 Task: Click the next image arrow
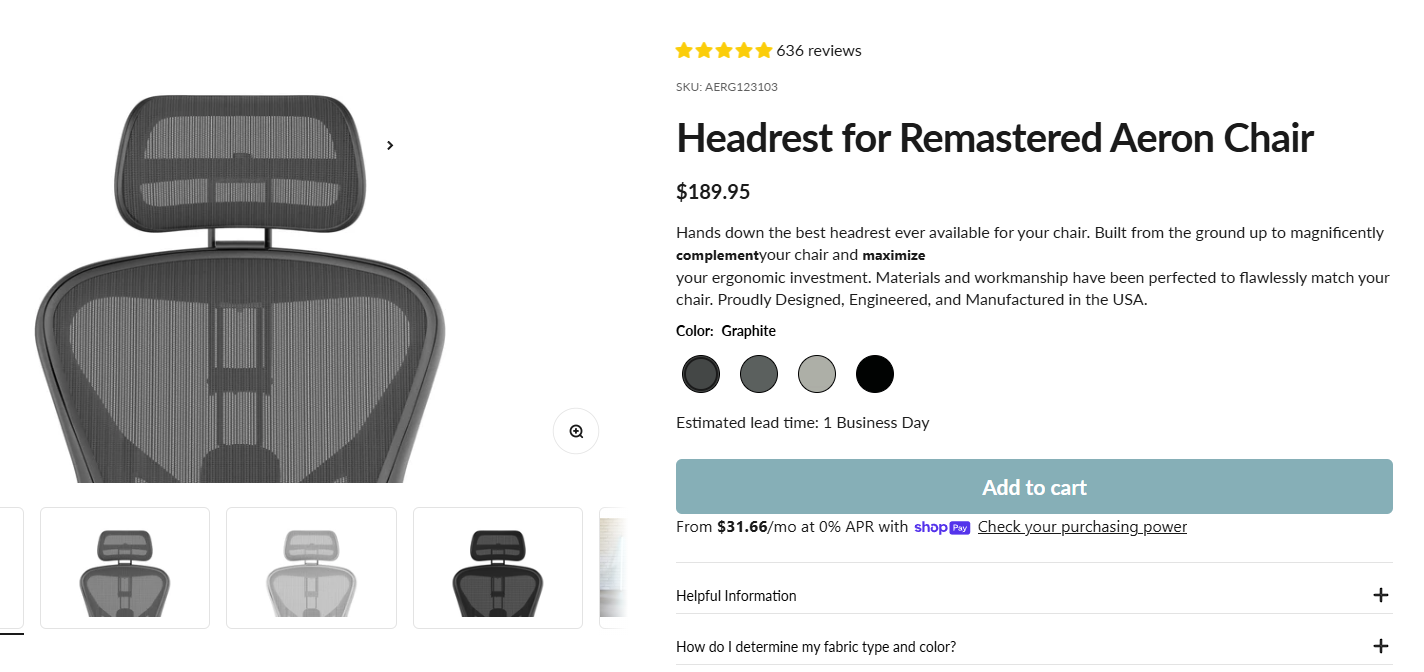point(390,145)
